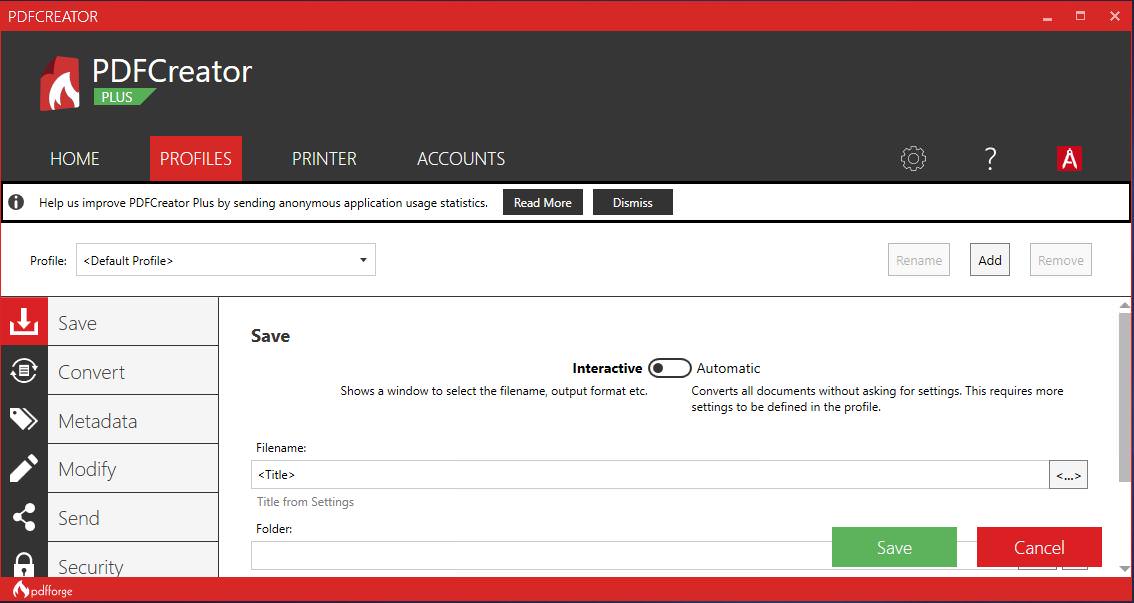1134x603 pixels.
Task: Open the Metadata section
Action: click(x=132, y=421)
